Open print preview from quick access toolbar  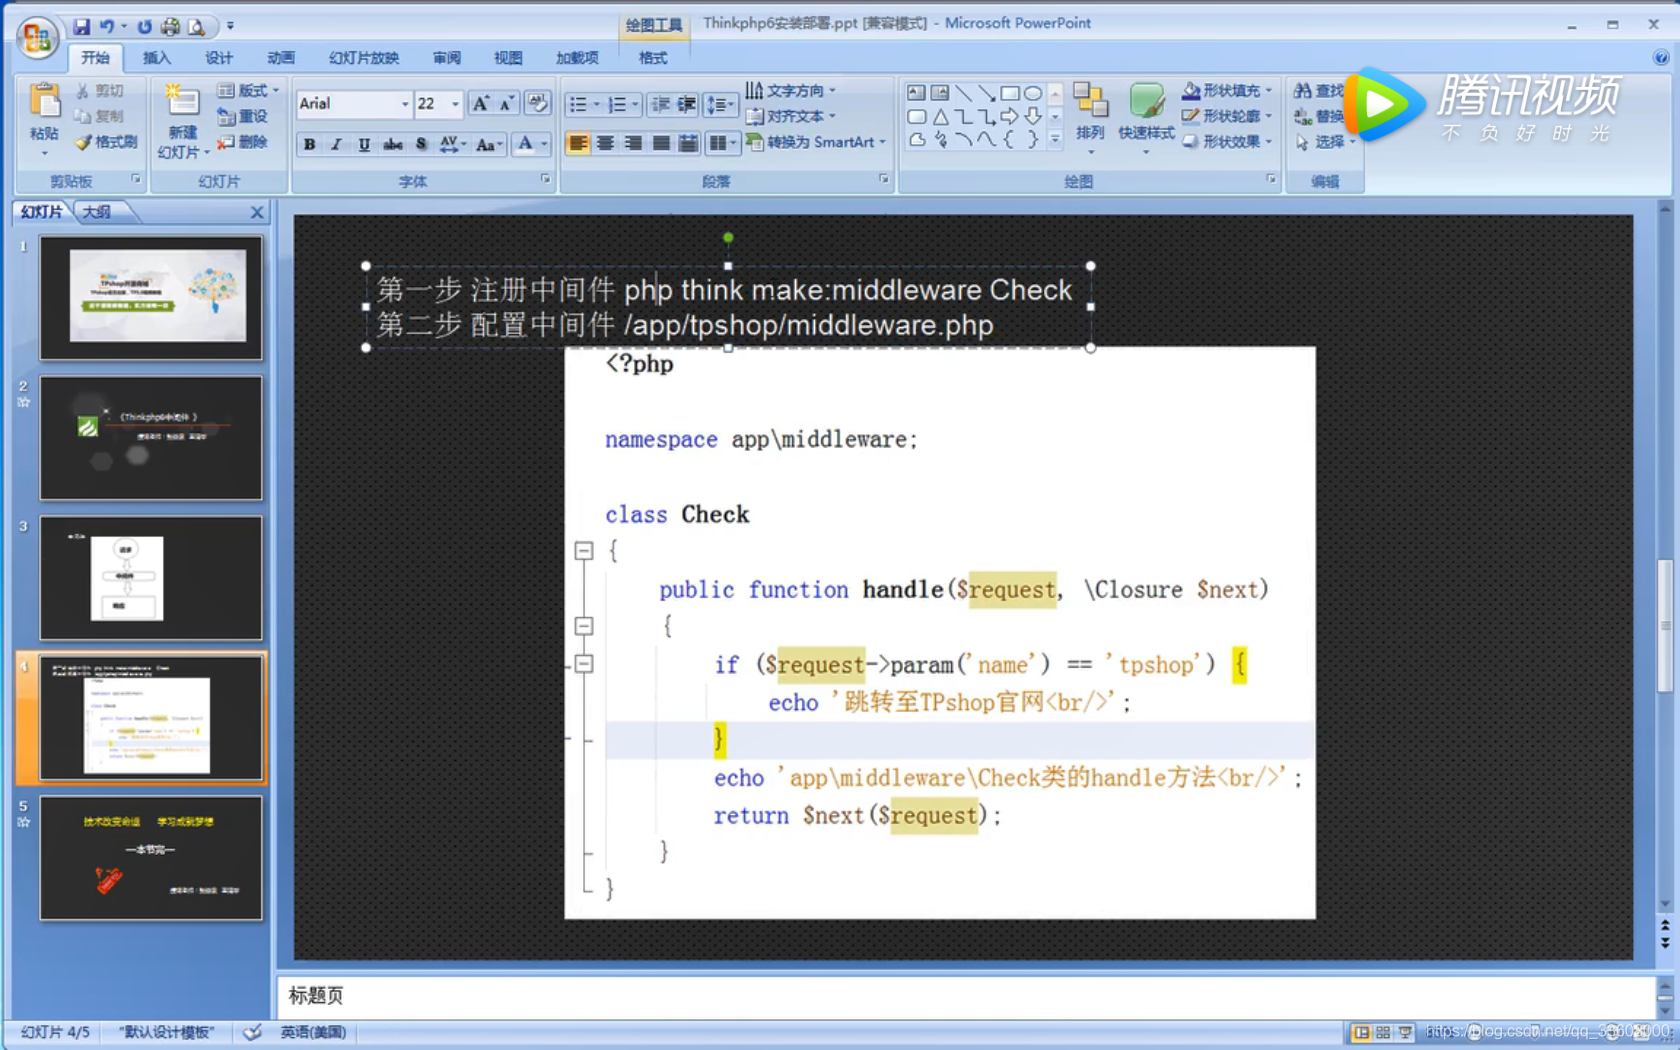(x=197, y=26)
